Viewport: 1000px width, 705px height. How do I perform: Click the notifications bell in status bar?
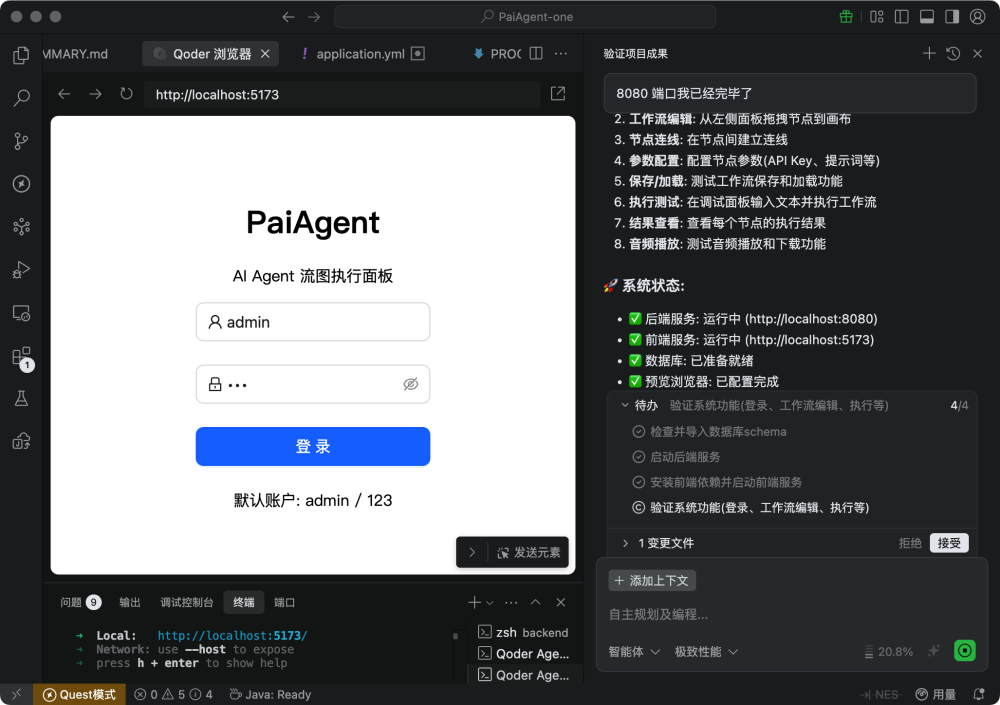tap(977, 694)
